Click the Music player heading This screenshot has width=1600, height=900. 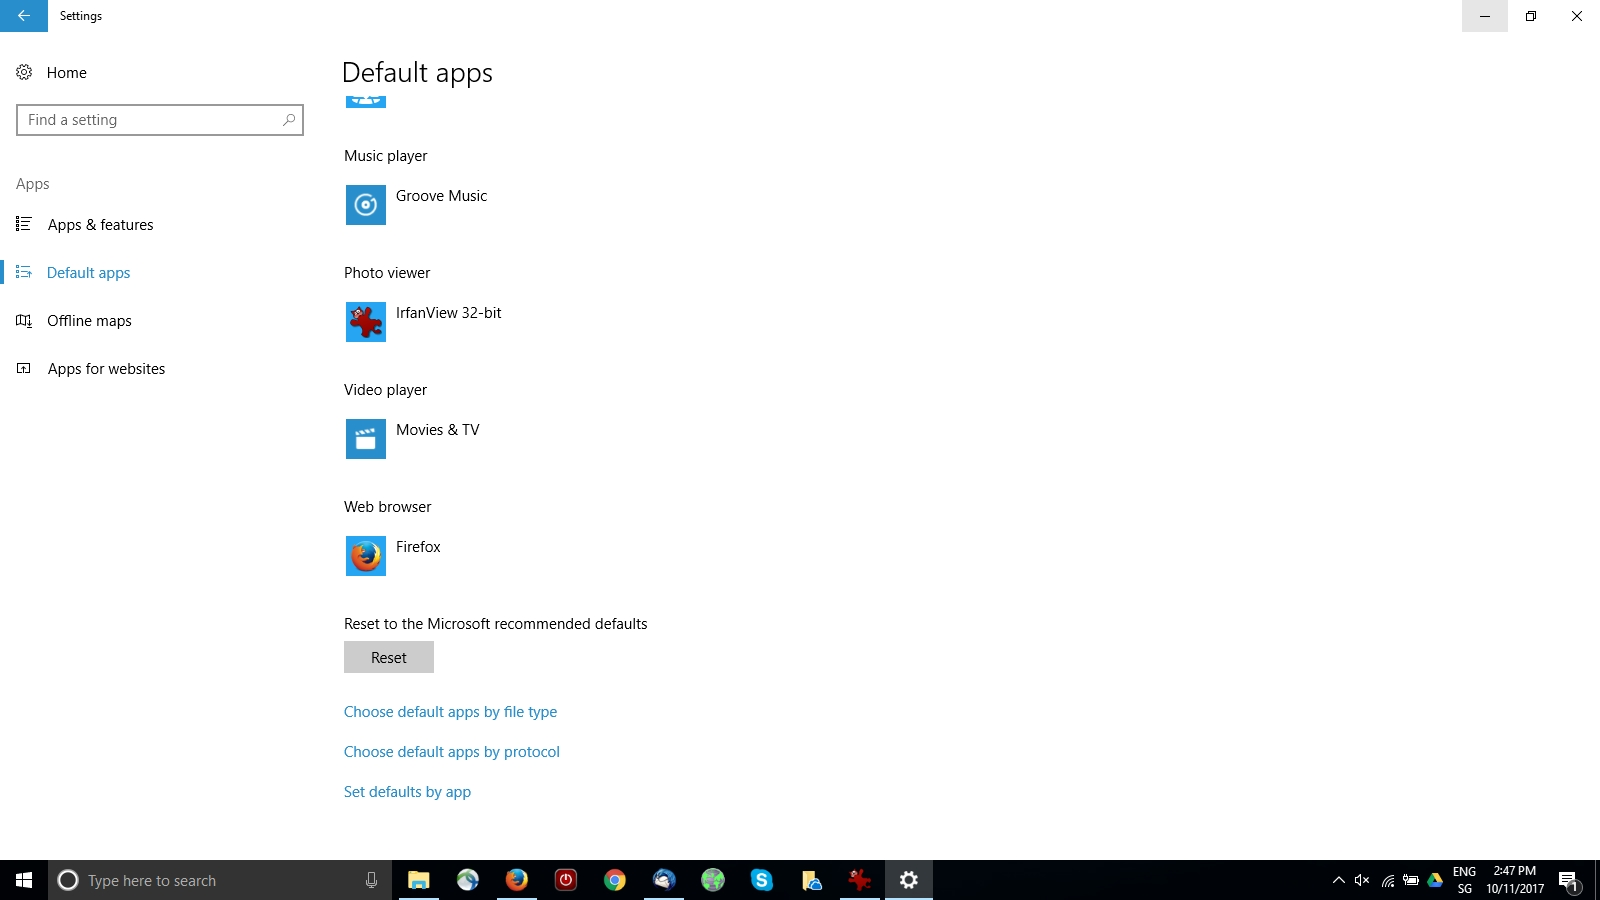[x=385, y=156]
